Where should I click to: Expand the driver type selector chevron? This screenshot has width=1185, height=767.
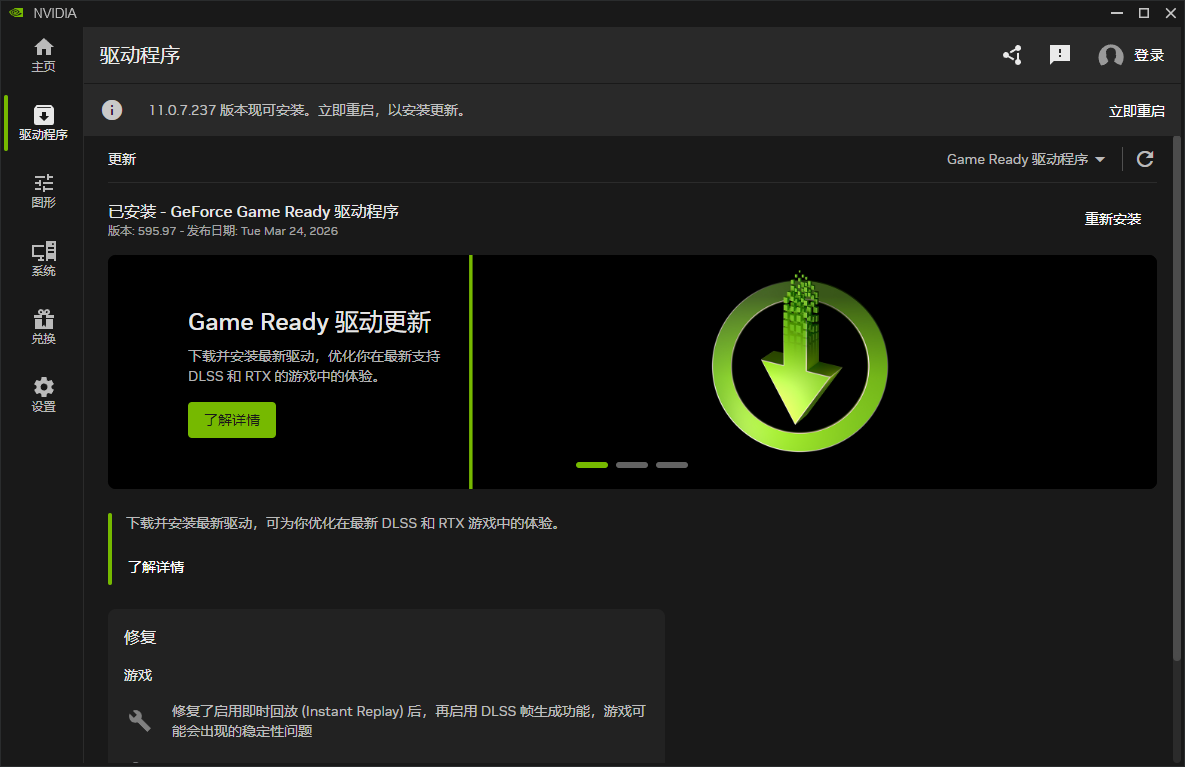click(1101, 159)
